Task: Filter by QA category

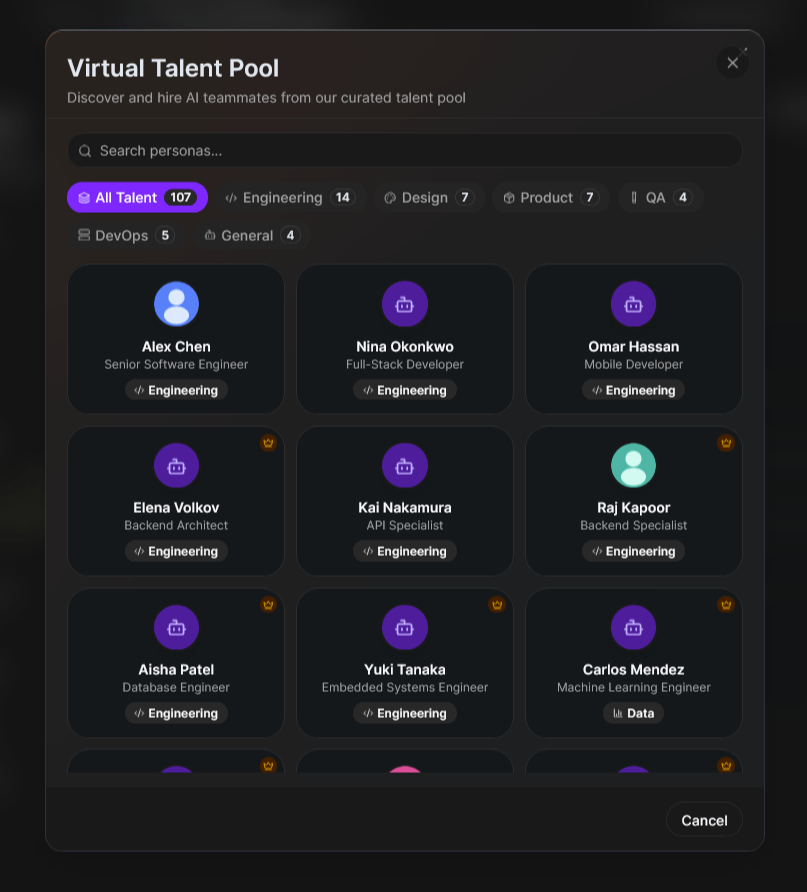Action: click(x=659, y=198)
